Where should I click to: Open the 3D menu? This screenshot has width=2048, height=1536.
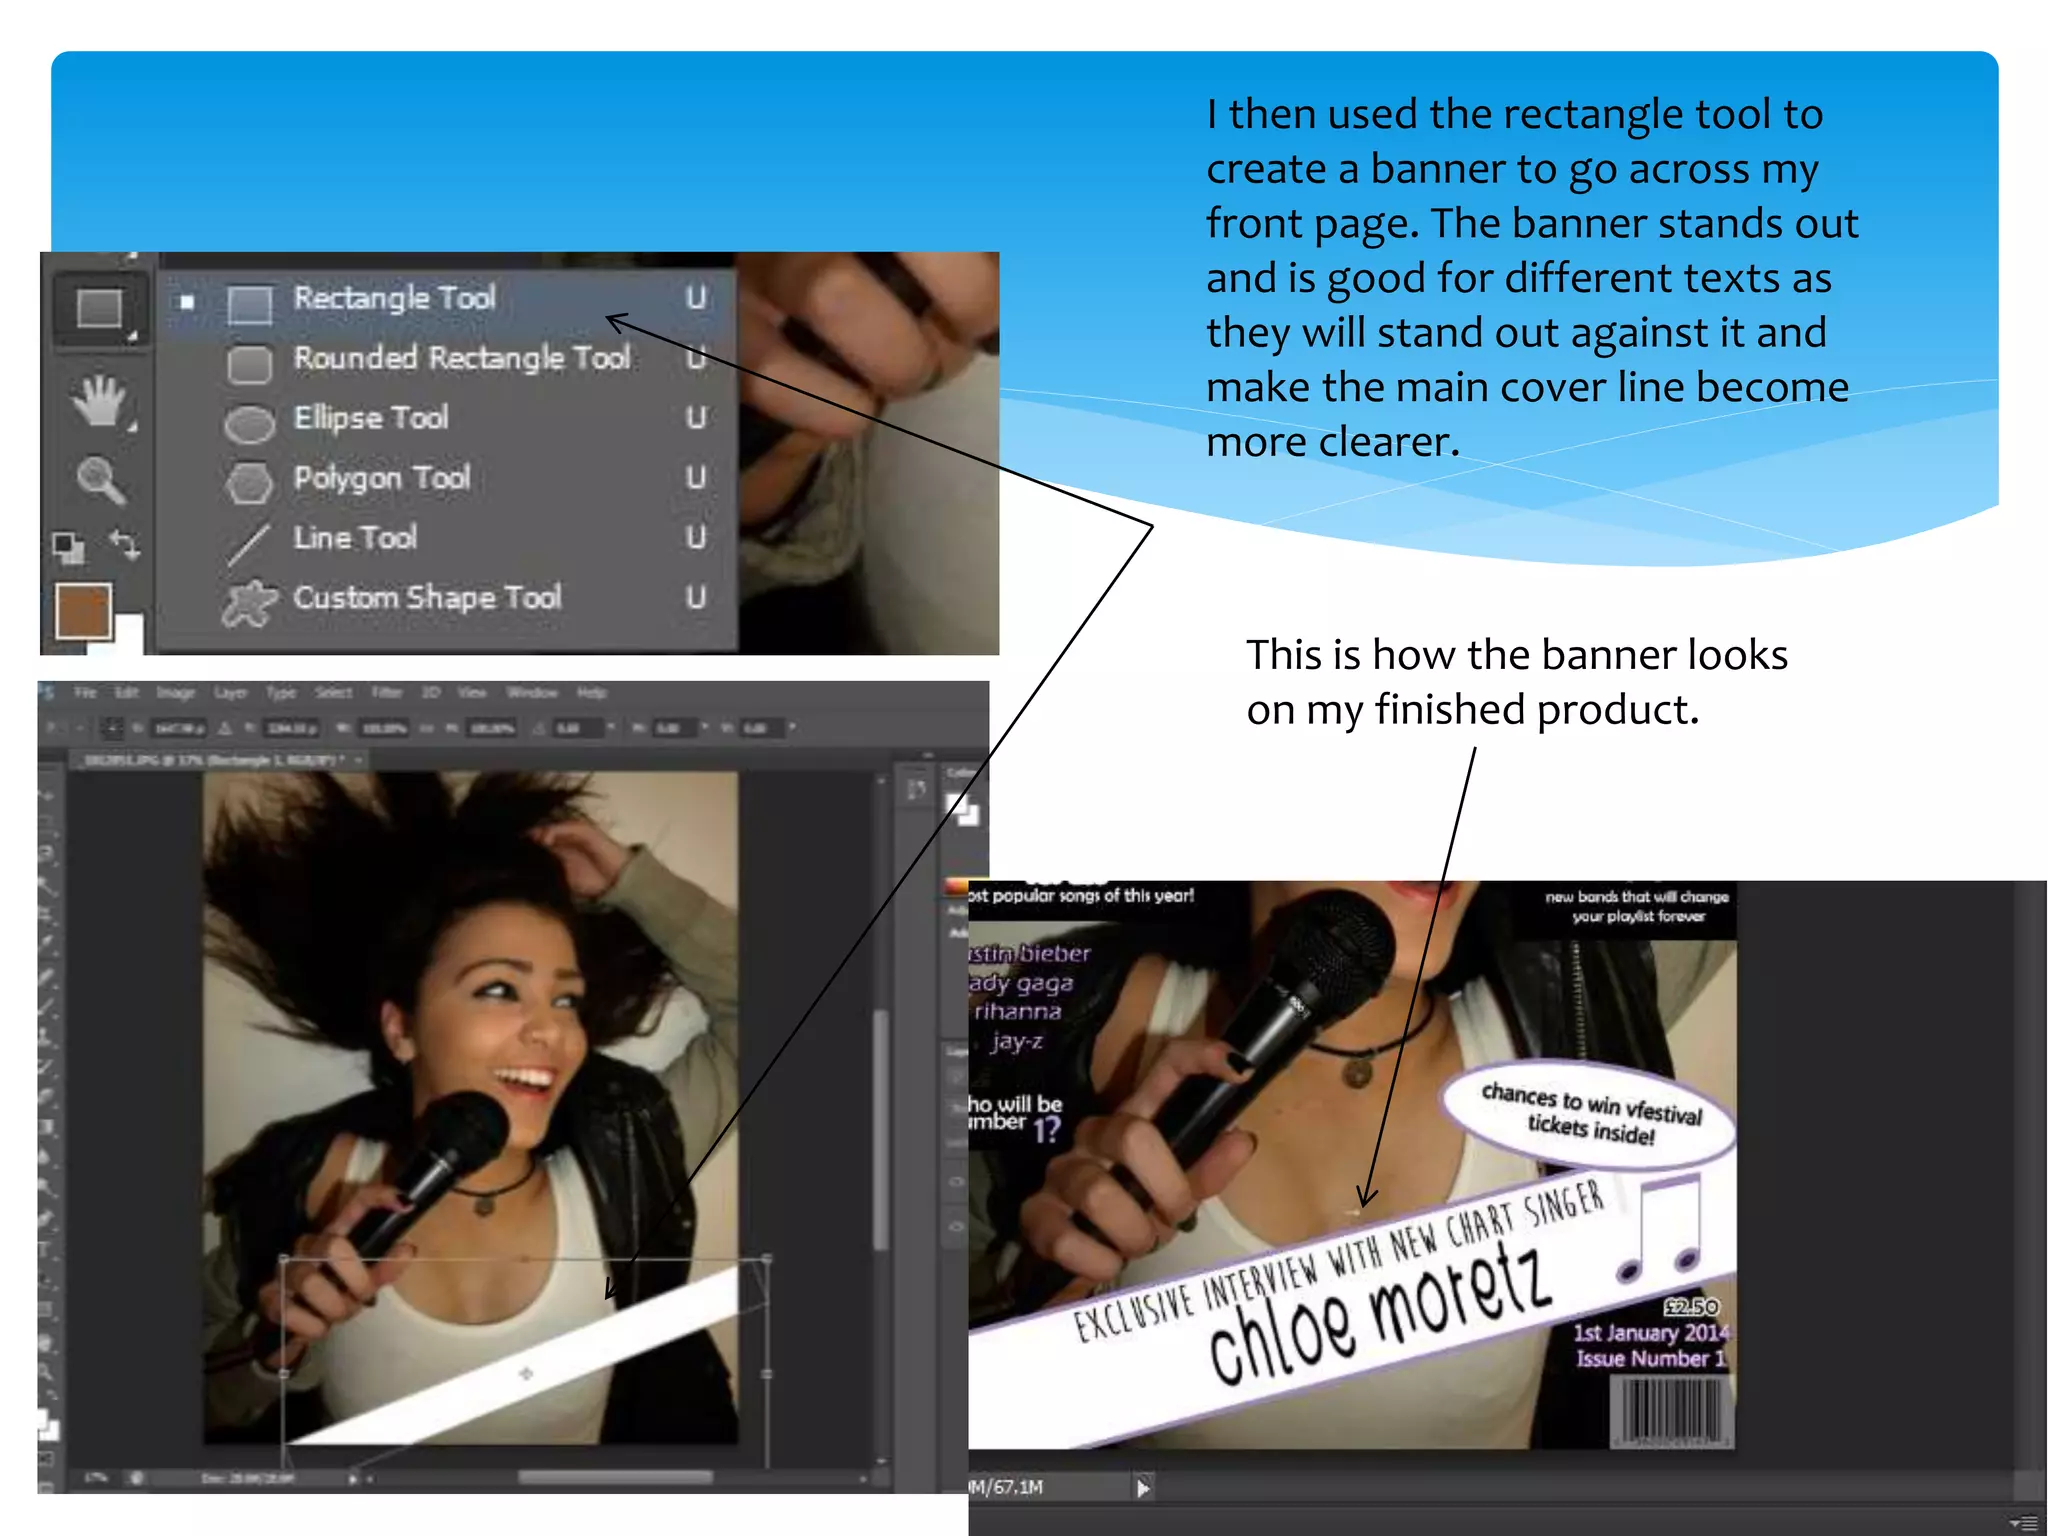(431, 692)
